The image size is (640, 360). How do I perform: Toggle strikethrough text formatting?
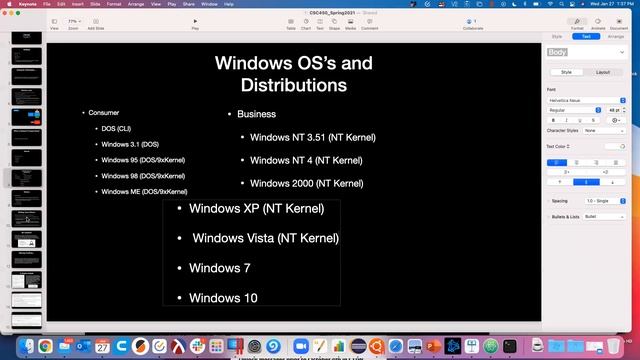pos(593,120)
